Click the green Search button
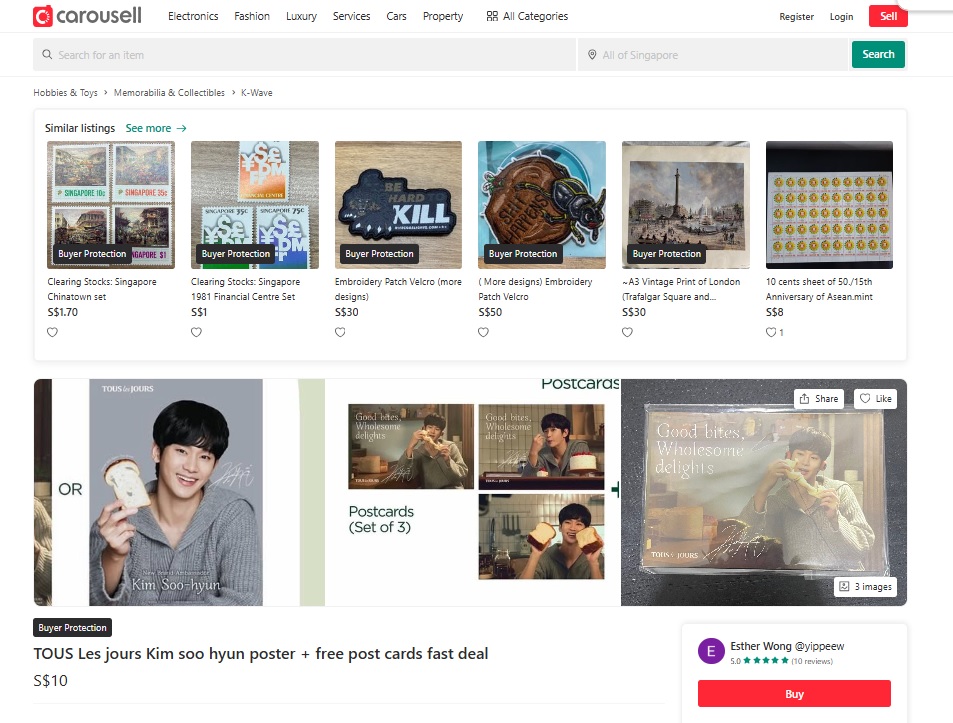953x723 pixels. click(x=878, y=54)
